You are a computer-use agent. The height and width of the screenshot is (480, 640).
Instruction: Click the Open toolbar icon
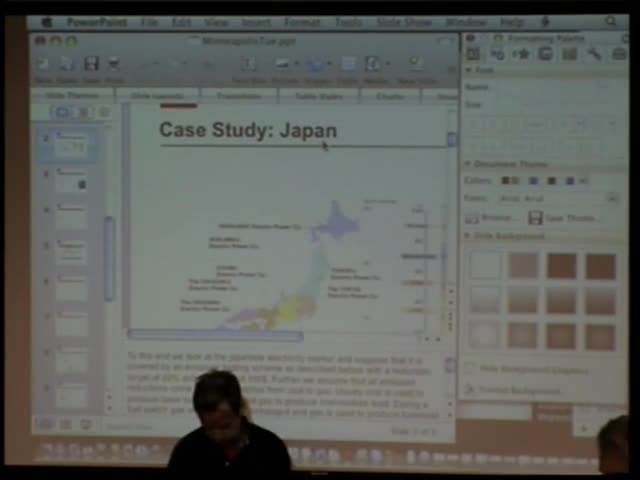(67, 64)
